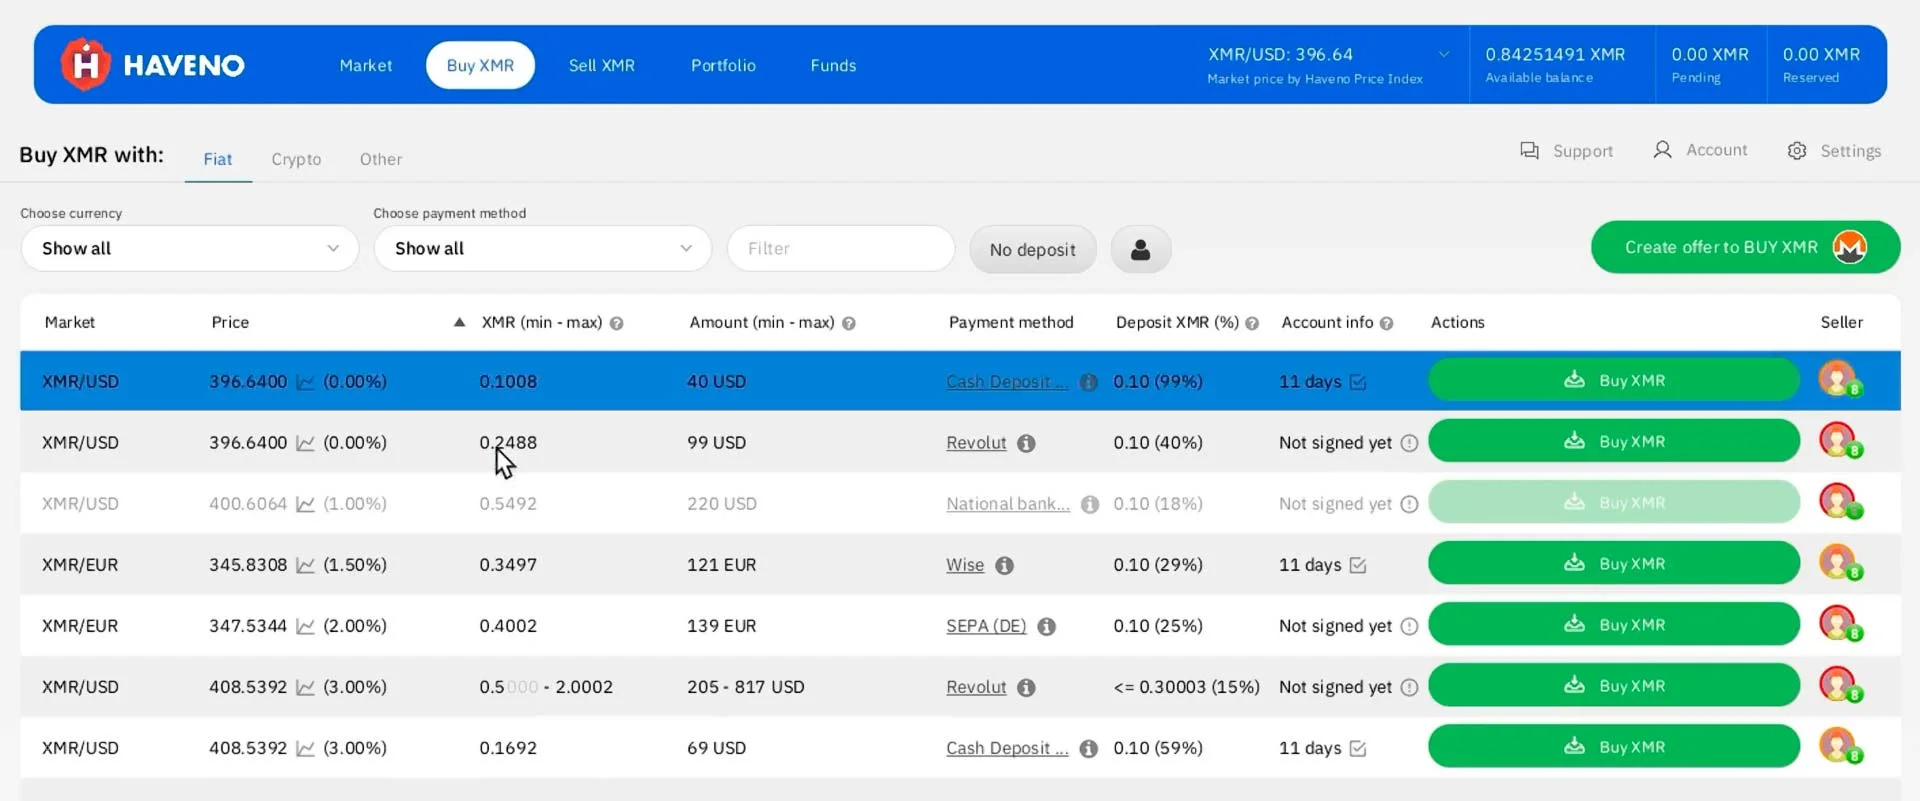Click Create offer to BUY XMR
The height and width of the screenshot is (801, 1920).
[x=1745, y=247]
